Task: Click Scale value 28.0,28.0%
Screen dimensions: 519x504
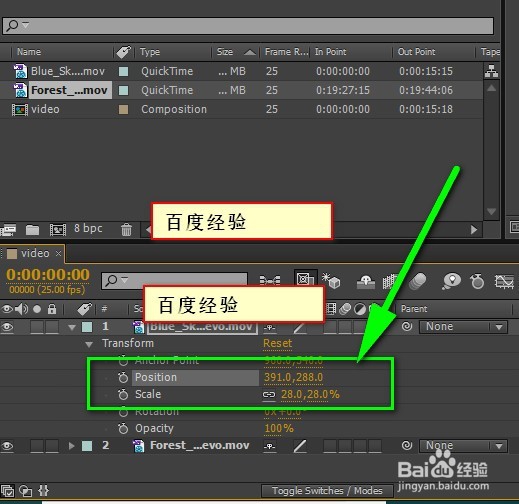Action: (310, 394)
